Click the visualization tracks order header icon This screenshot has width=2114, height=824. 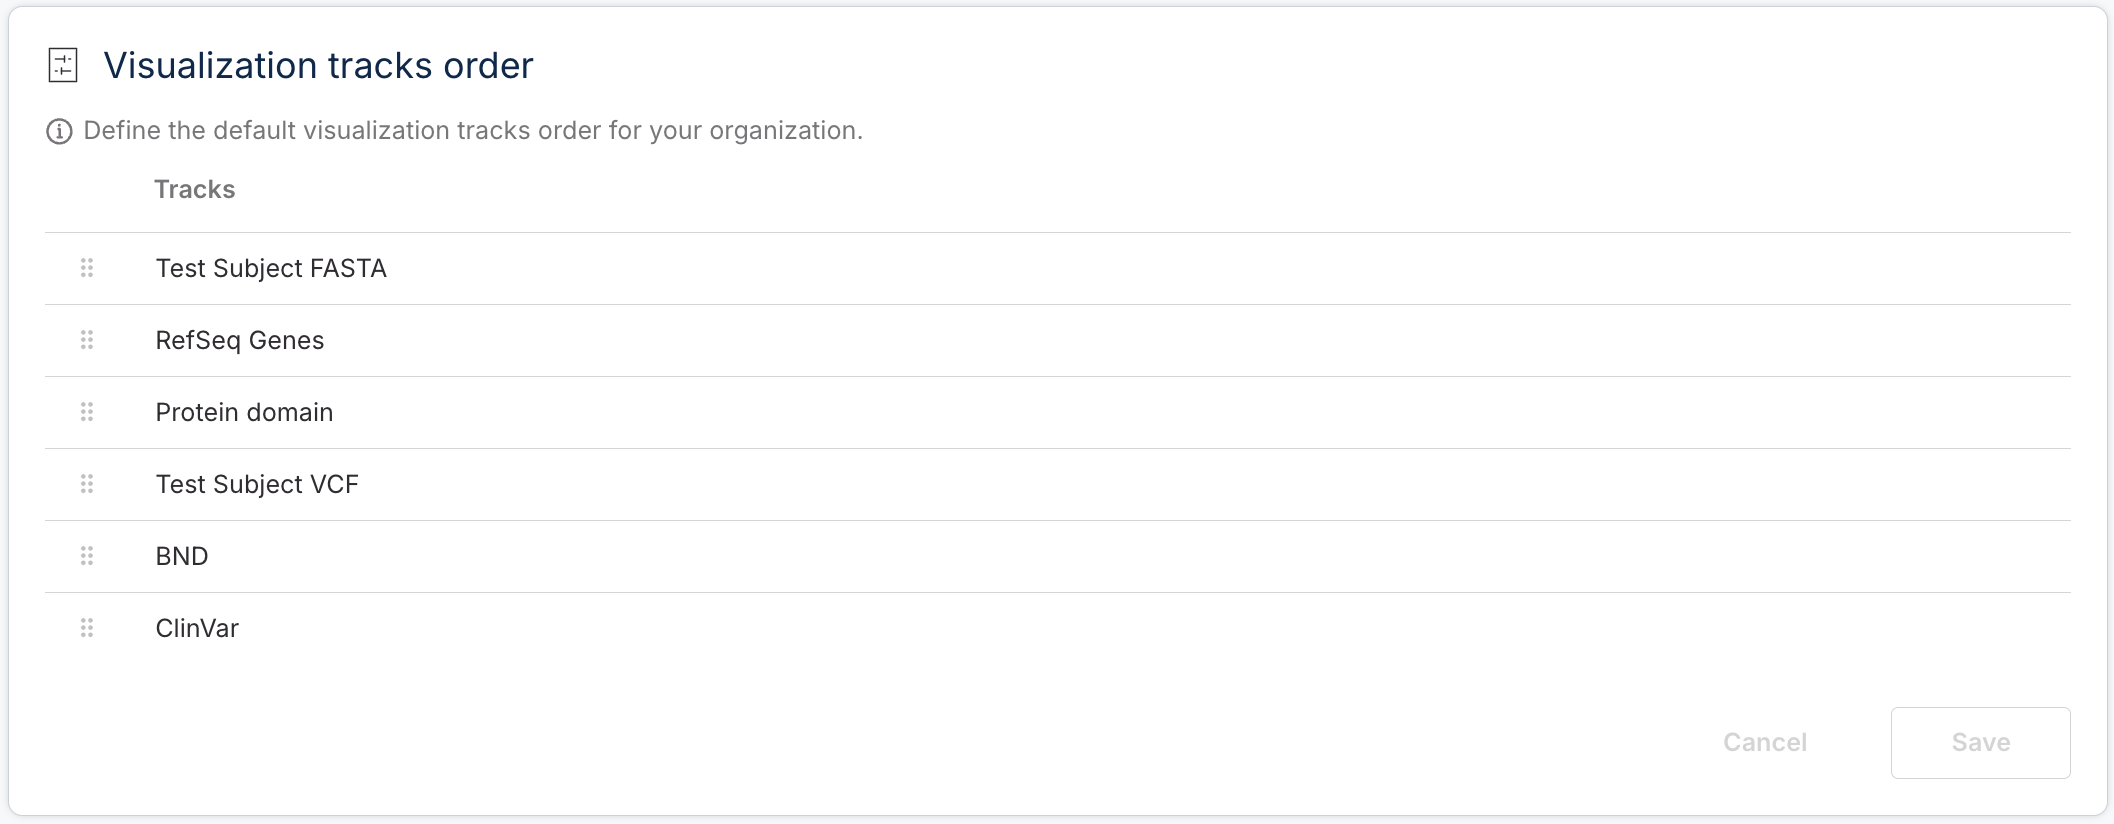coord(63,66)
